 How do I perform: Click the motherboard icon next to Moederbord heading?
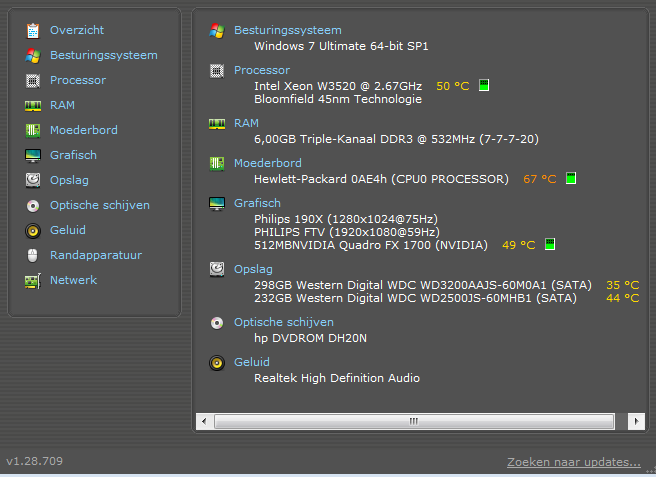pos(217,164)
